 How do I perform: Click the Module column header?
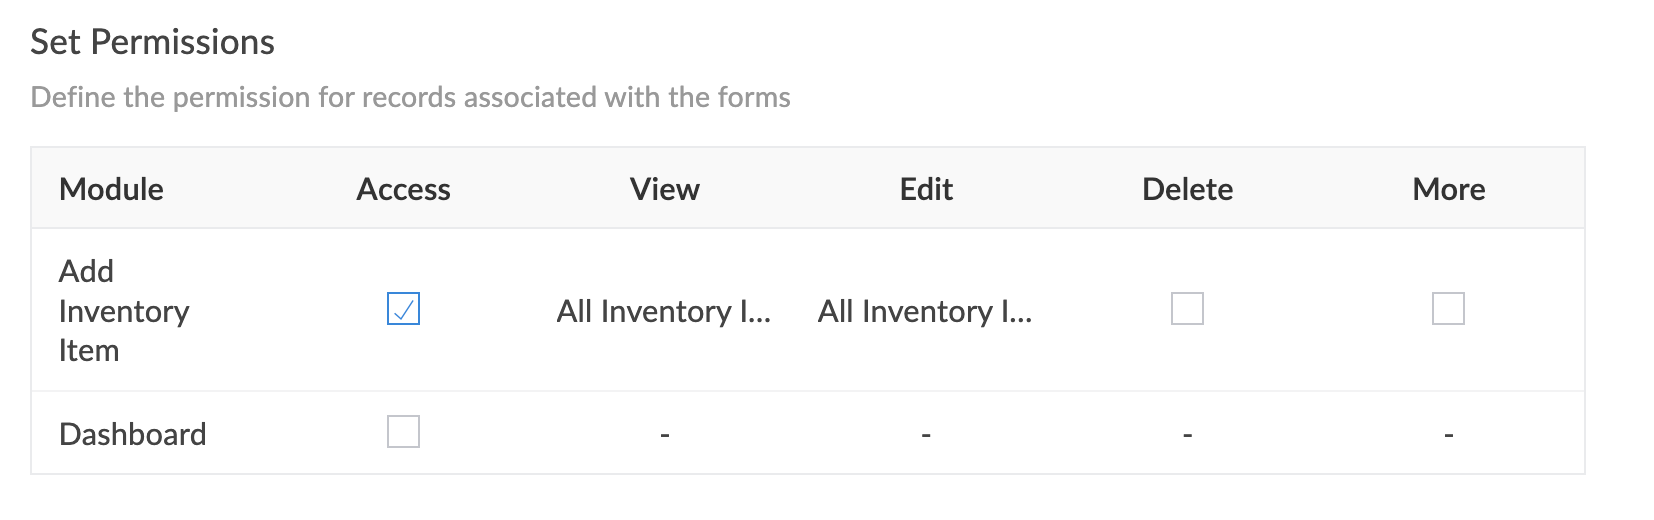(x=111, y=189)
